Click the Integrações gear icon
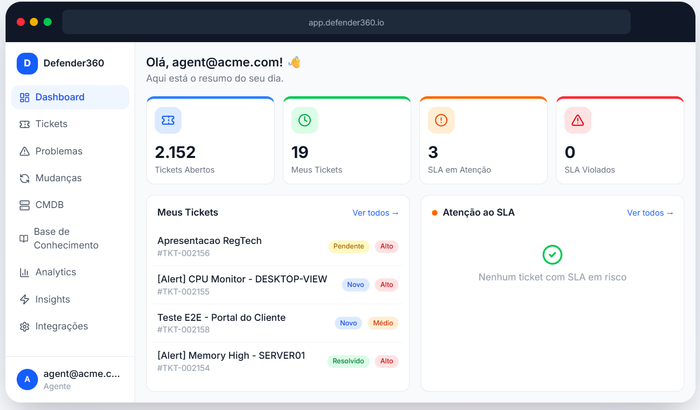The height and width of the screenshot is (410, 700). click(25, 326)
